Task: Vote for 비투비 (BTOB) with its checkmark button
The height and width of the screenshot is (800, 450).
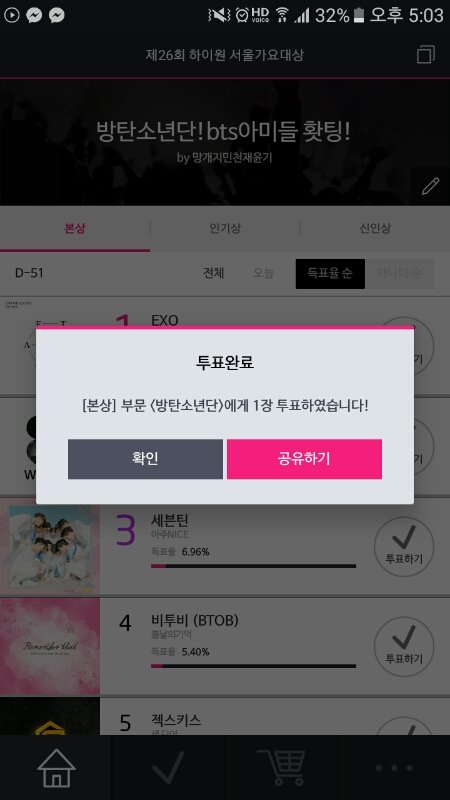Action: click(404, 646)
